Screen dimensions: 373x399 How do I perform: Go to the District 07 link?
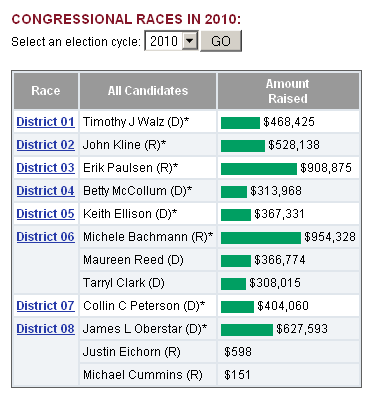point(46,306)
